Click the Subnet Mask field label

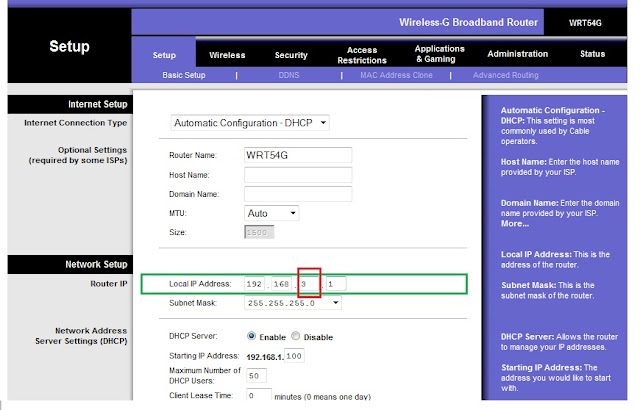[193, 303]
